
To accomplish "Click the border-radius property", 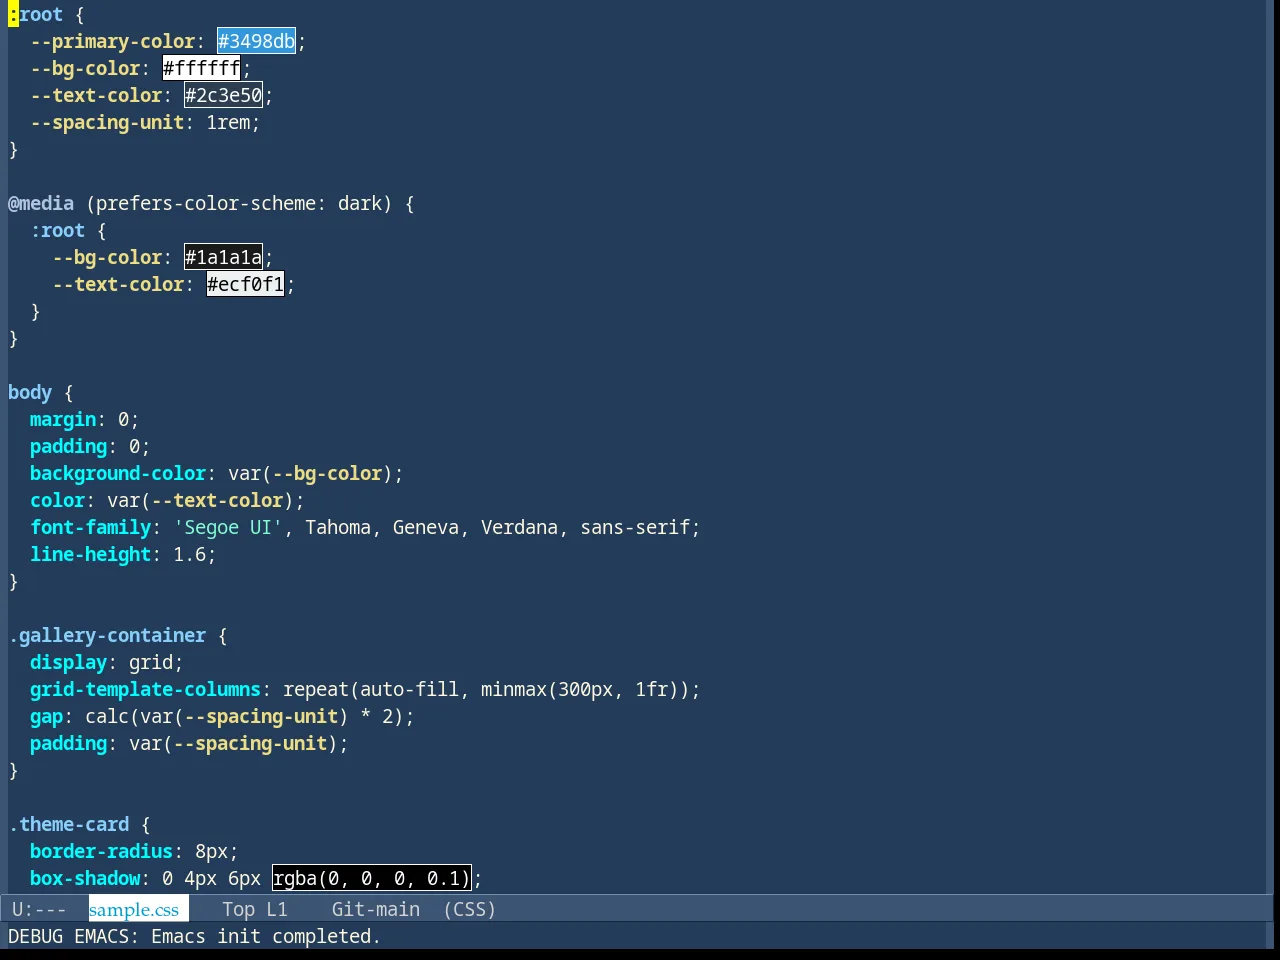I will click(x=101, y=851).
